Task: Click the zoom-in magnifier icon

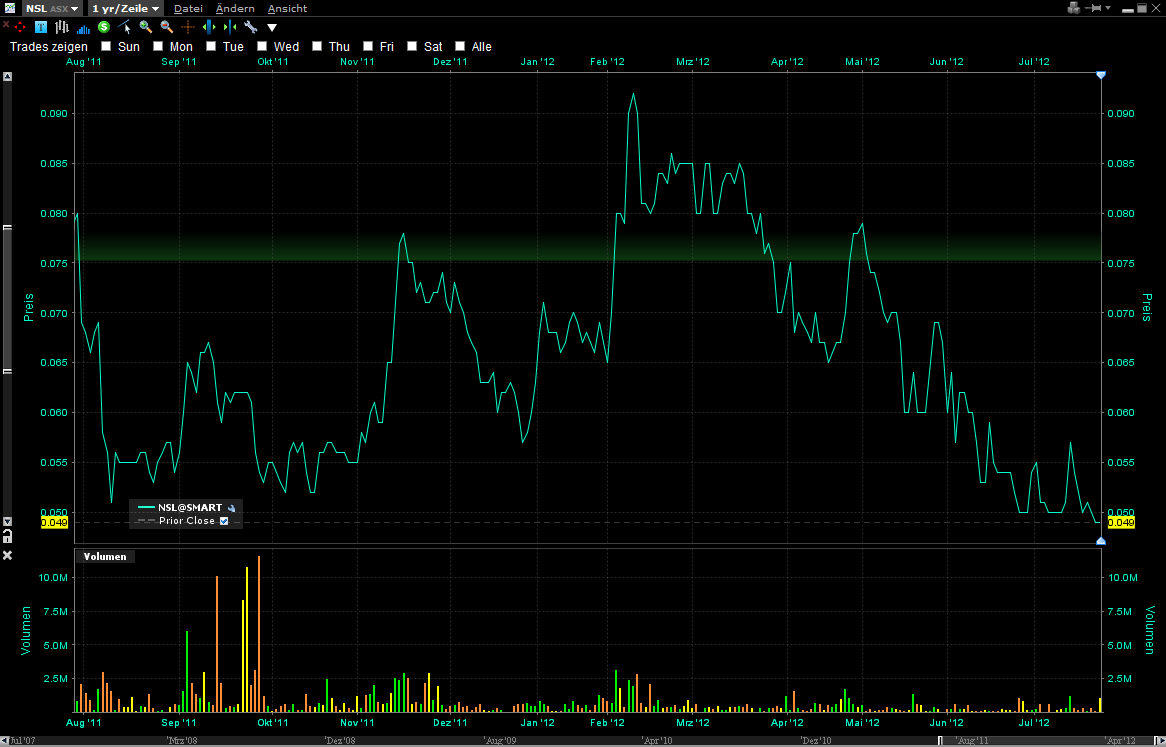Action: pos(146,27)
